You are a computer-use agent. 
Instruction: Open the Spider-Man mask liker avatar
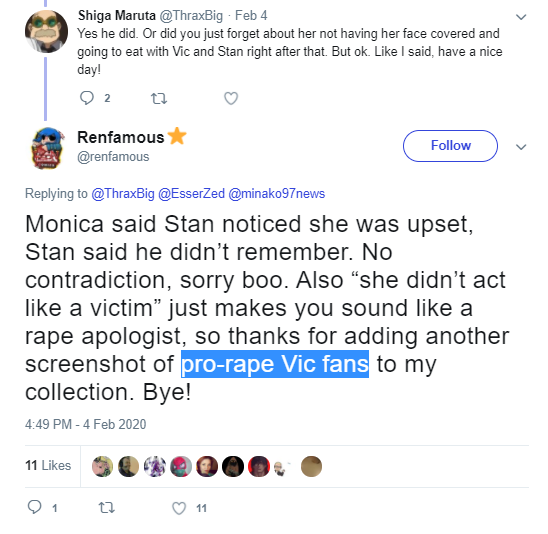(181, 467)
